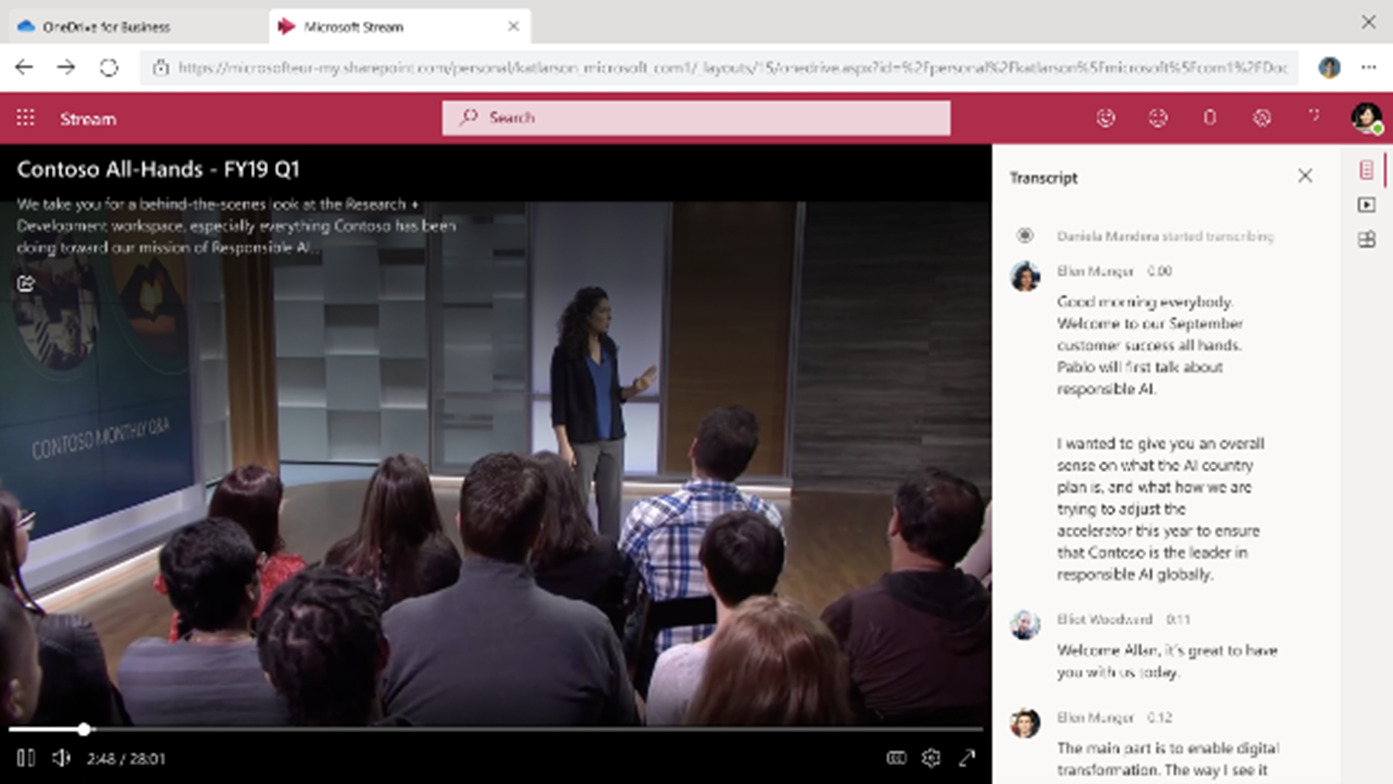The width and height of the screenshot is (1393, 784).
Task: Click Eliot Woodward avatar in transcript
Action: click(1025, 624)
